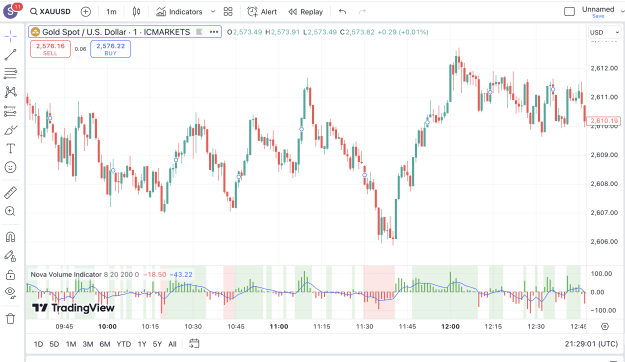Screen dimensions: 625x362
Task: Add a symbol with the plus icon
Action: pos(86,12)
